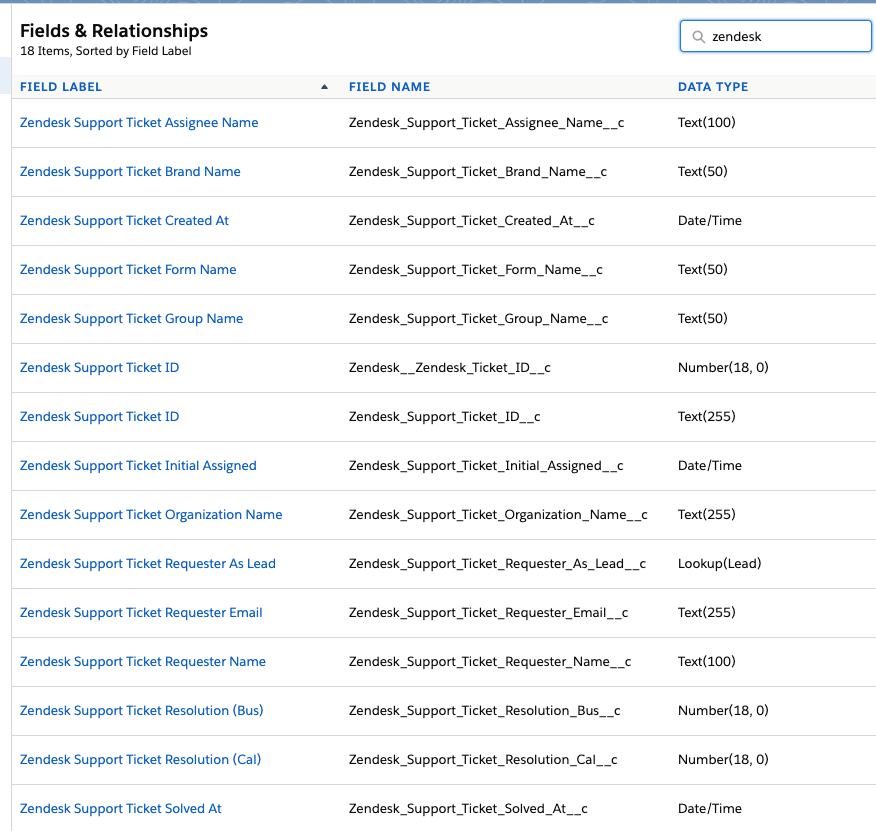Sort by the Field Label column header

[61, 87]
